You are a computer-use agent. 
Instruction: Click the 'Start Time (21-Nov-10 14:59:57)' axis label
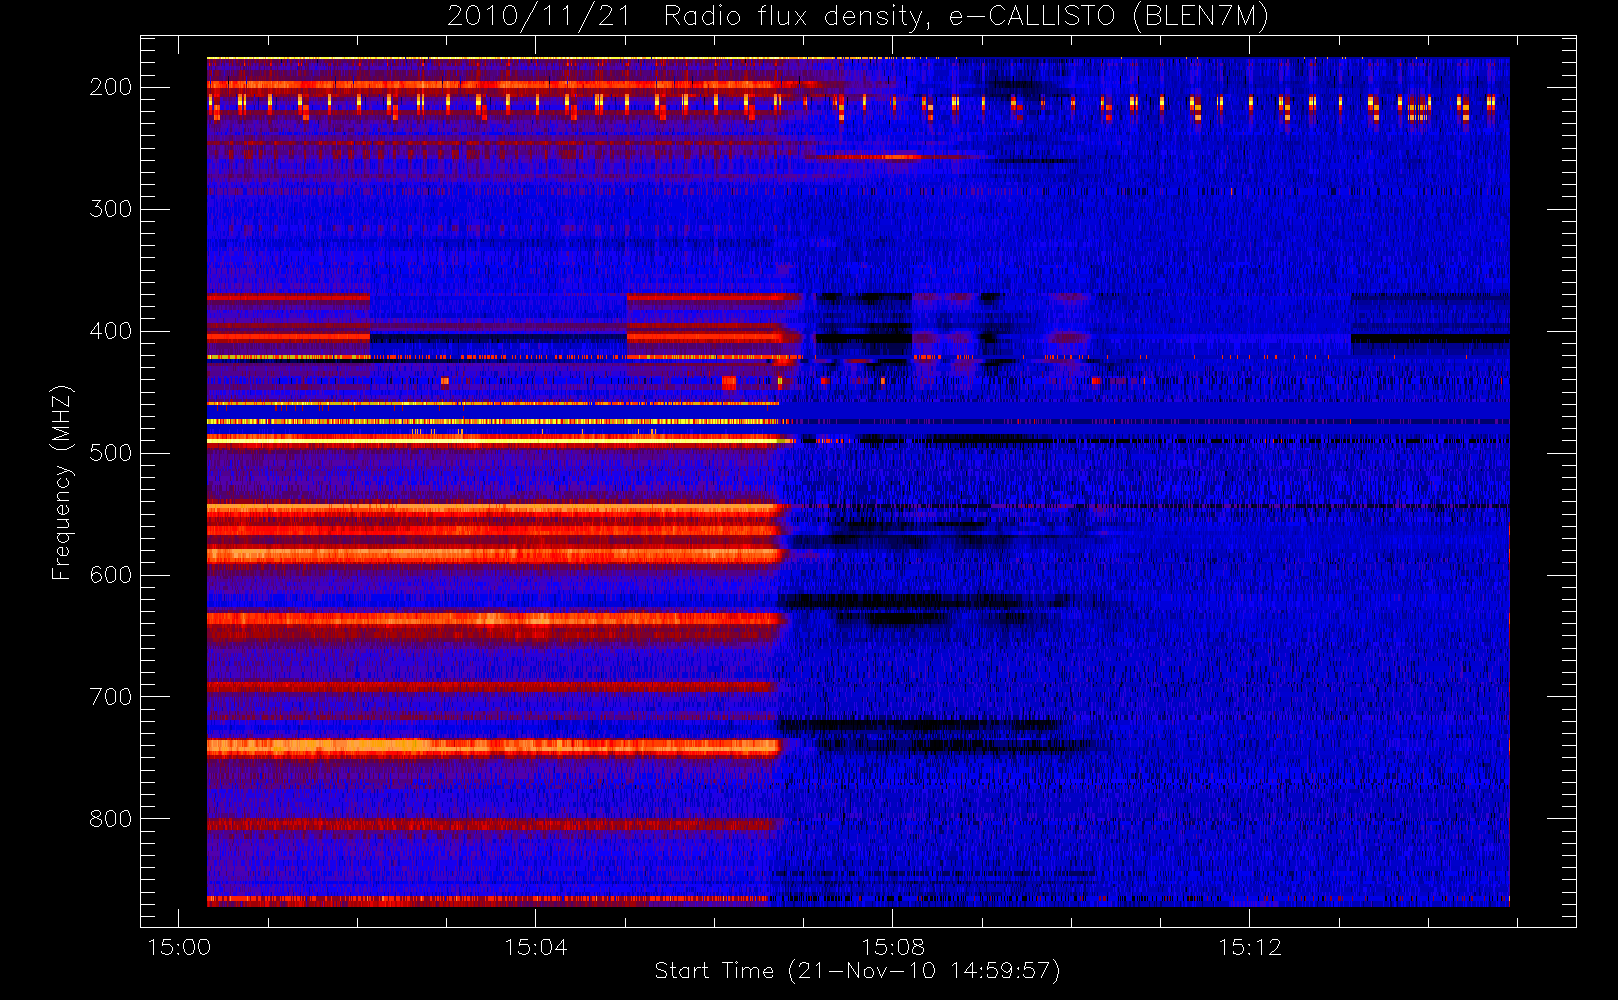coord(857,971)
